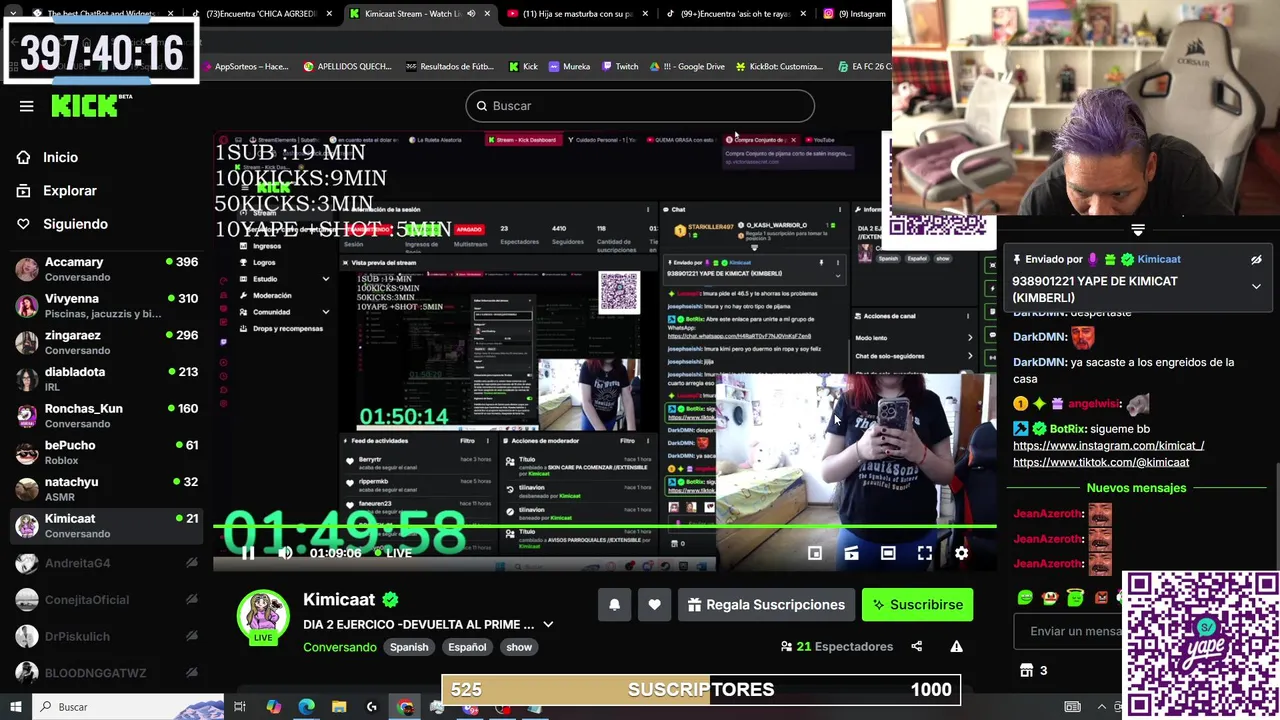This screenshot has height=720, width=1280.
Task: Report stream with warning triangle icon
Action: click(x=956, y=647)
